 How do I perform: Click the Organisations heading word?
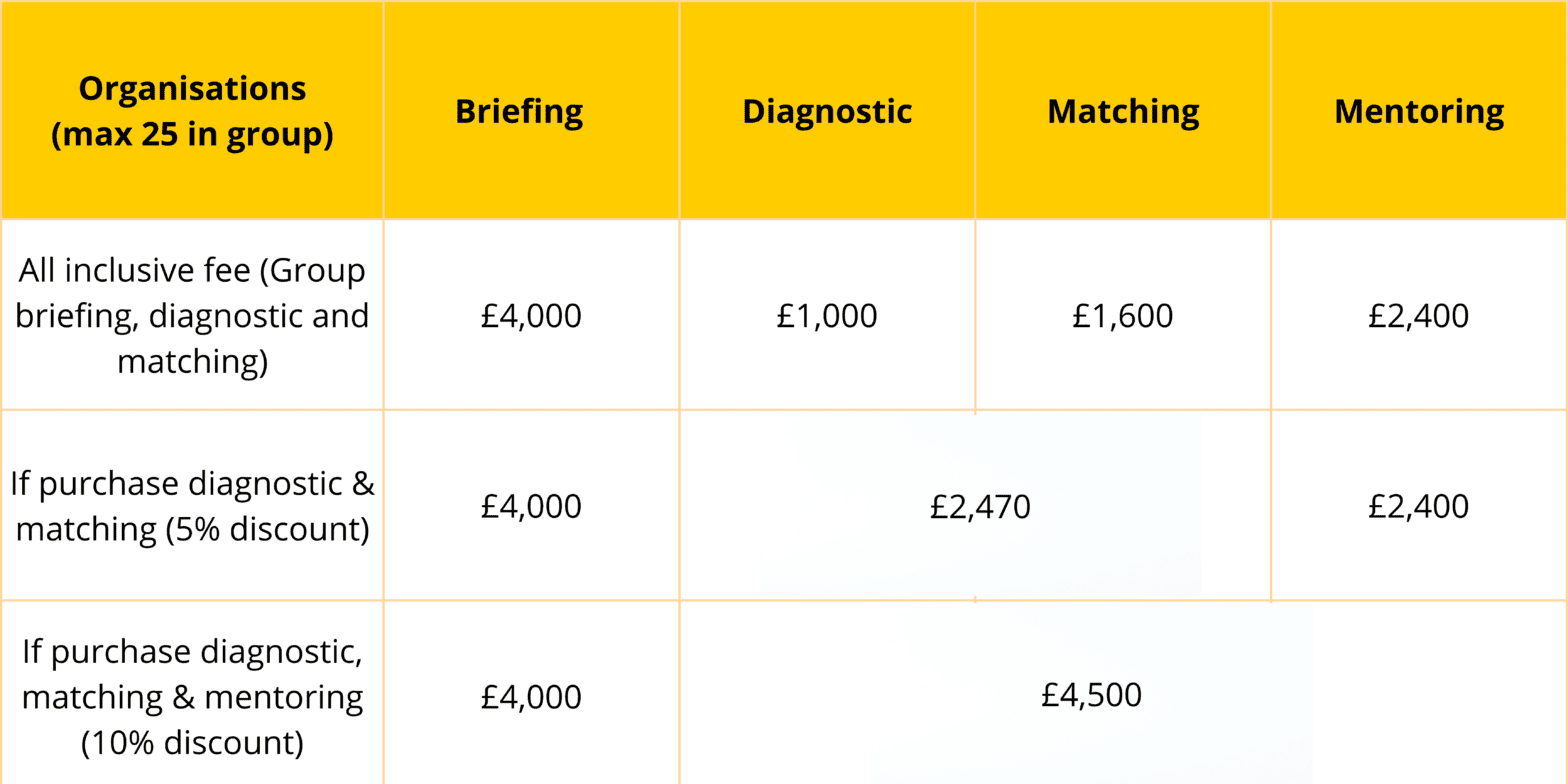(192, 88)
